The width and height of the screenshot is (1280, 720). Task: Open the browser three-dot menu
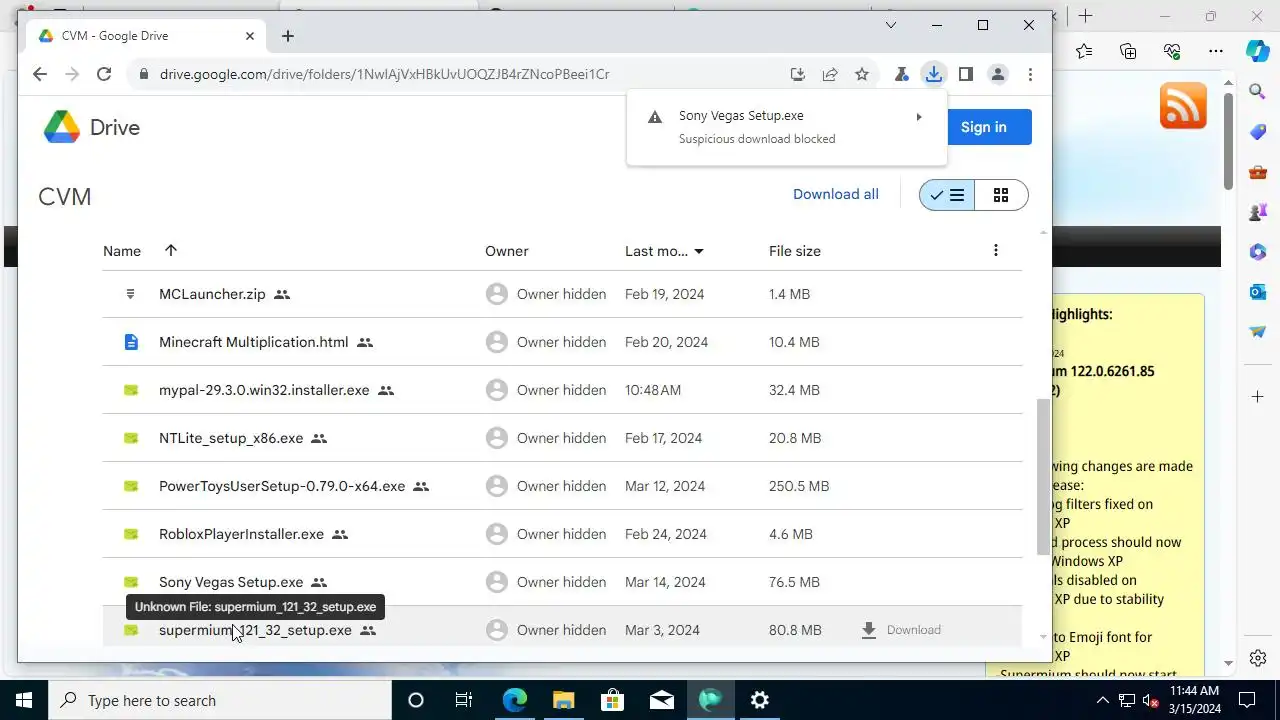pos(1029,74)
